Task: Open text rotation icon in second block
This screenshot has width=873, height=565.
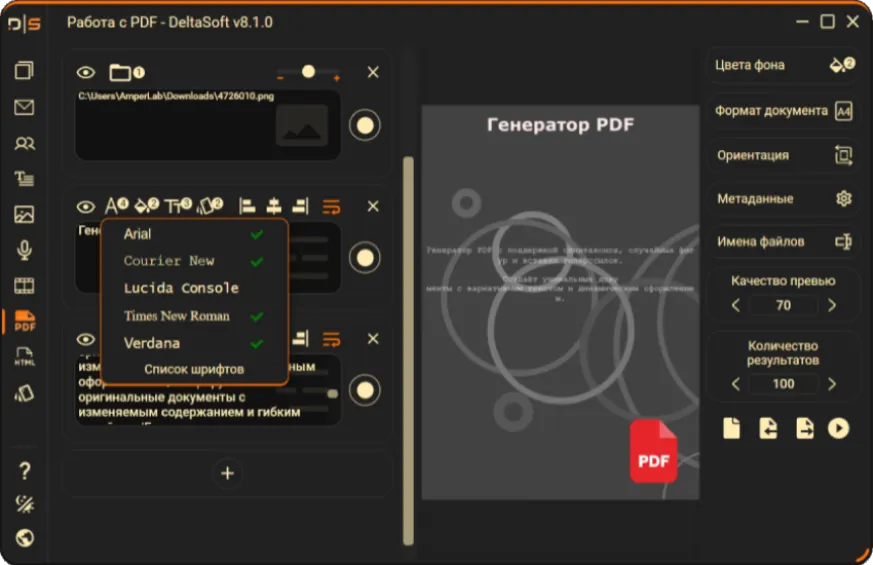Action: 210,206
